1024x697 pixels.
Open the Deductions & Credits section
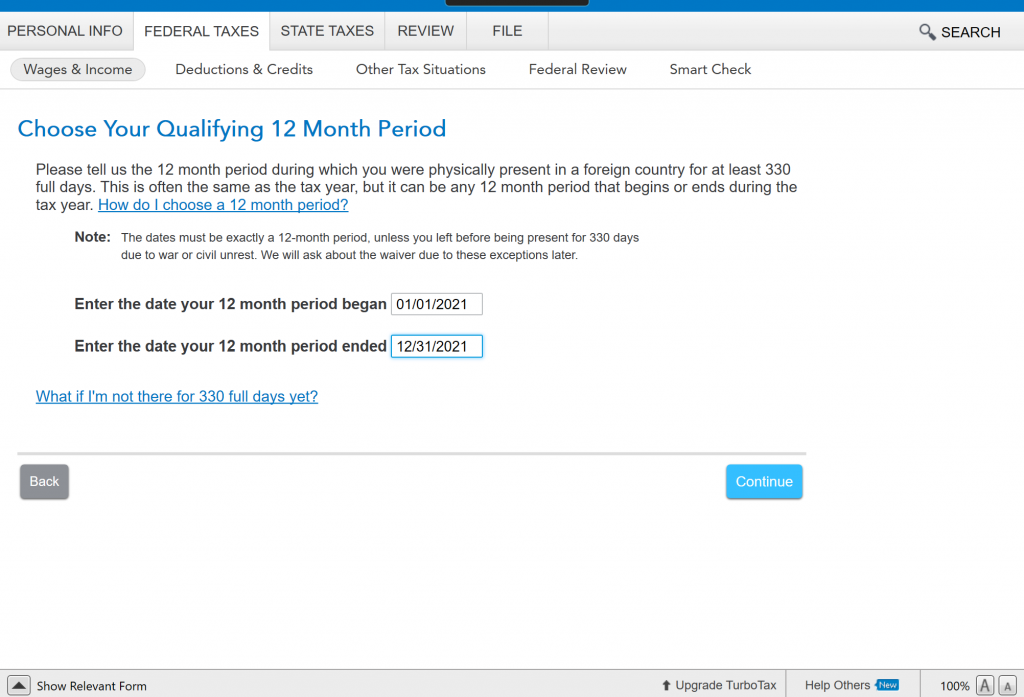point(244,69)
